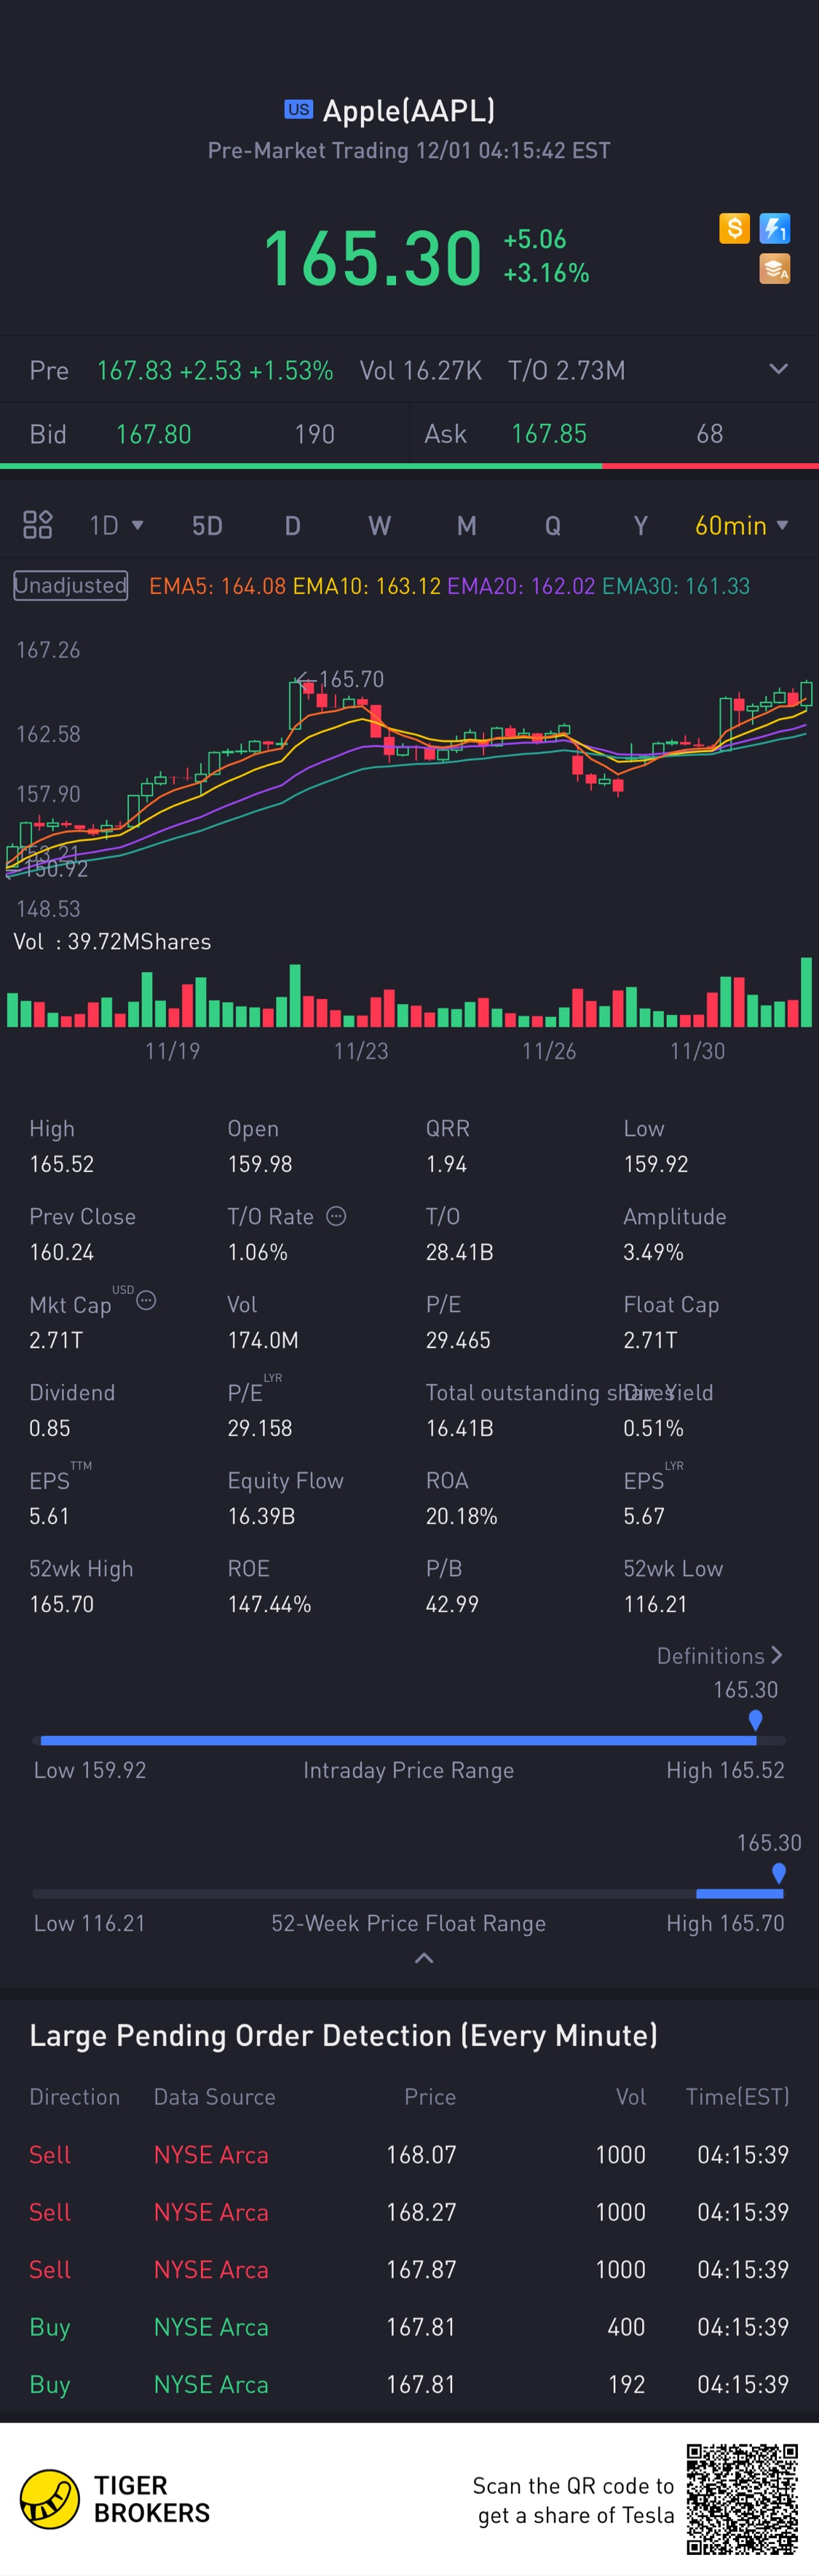This screenshot has width=819, height=2576.
Task: Tap the orange dollar sign icon
Action: pyautogui.click(x=734, y=228)
